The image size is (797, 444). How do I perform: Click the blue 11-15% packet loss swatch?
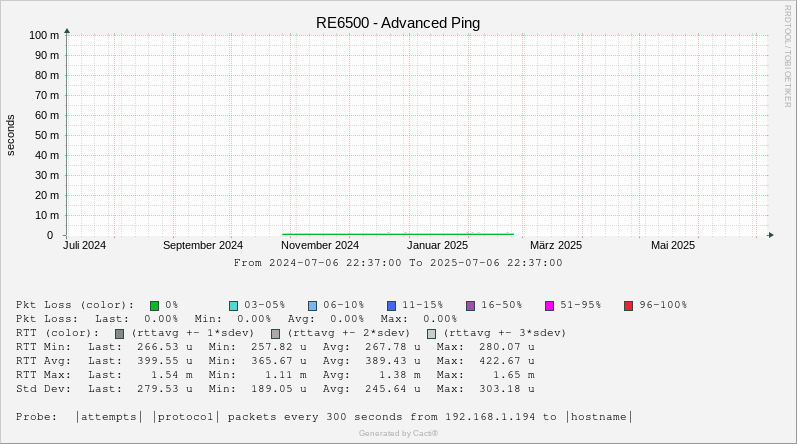click(391, 306)
